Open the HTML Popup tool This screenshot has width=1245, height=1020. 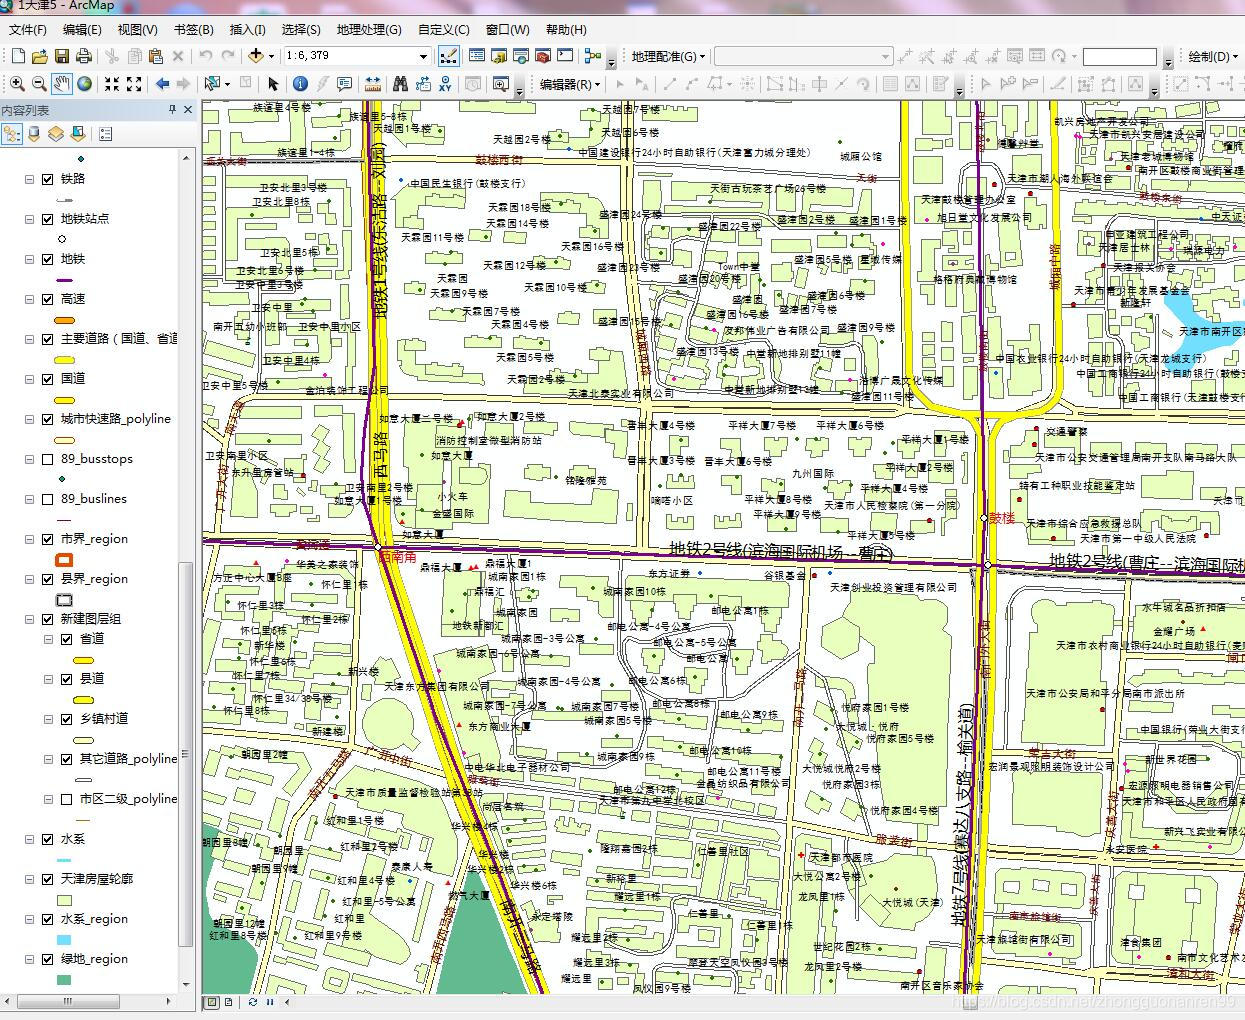click(344, 84)
